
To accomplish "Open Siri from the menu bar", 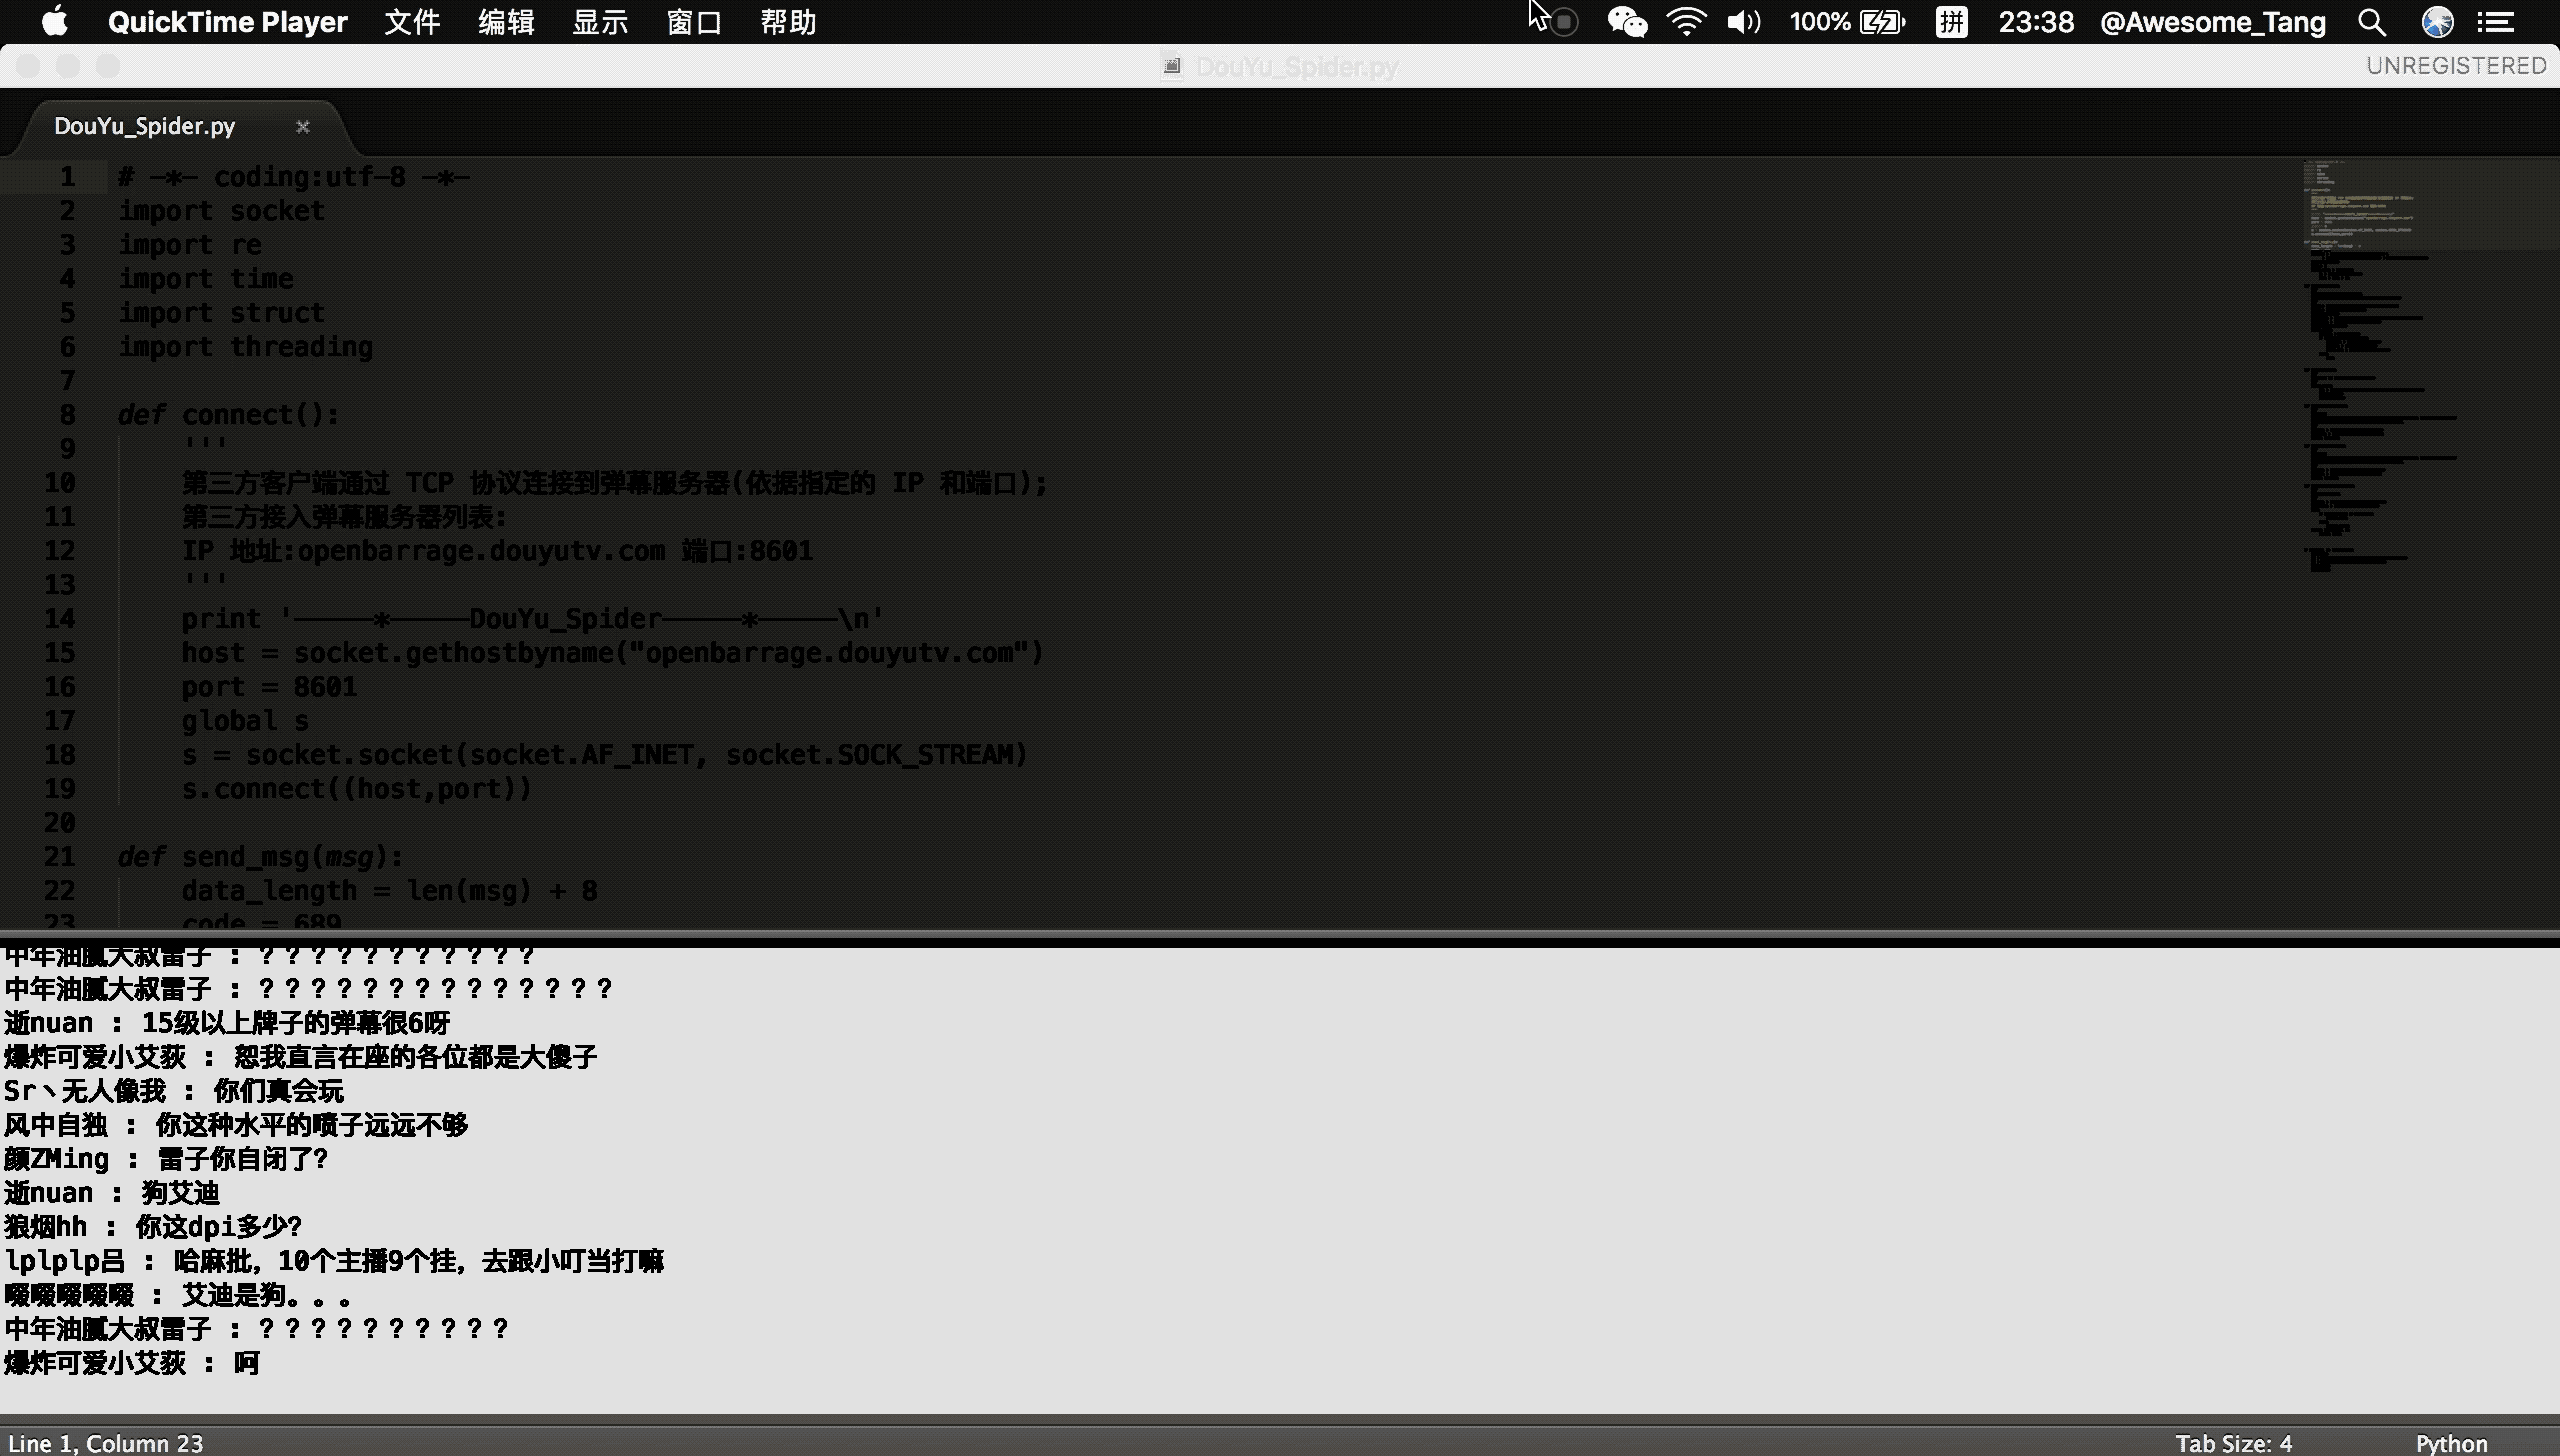I will [2438, 22].
